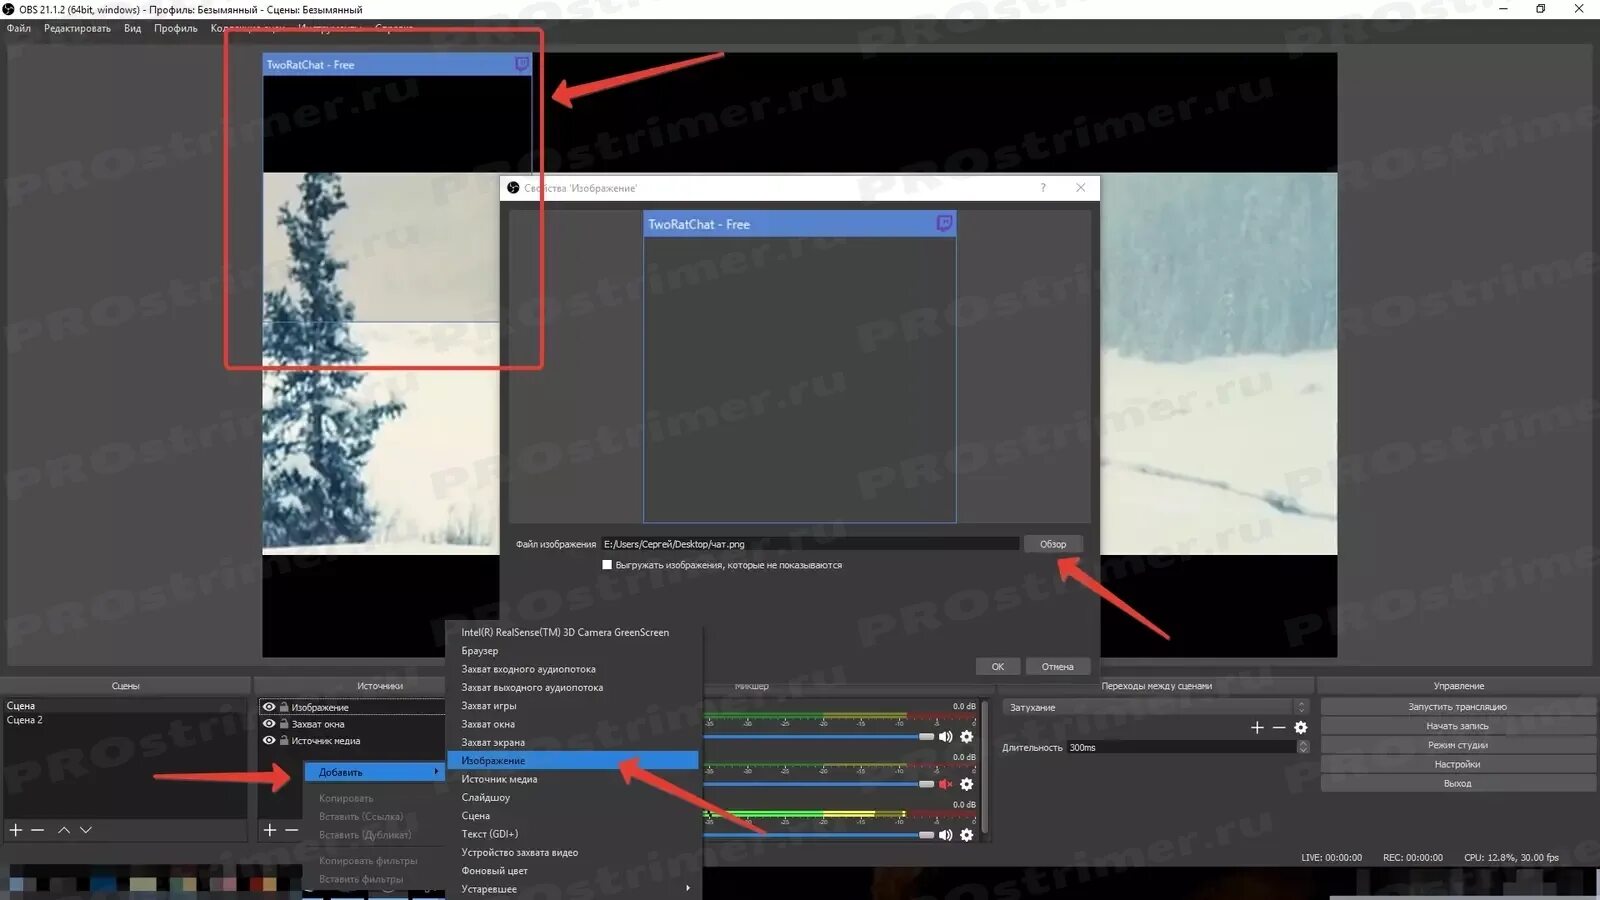Image resolution: width=1600 pixels, height=900 pixels.
Task: Select Изображение in the add-source menu
Action: click(x=574, y=761)
